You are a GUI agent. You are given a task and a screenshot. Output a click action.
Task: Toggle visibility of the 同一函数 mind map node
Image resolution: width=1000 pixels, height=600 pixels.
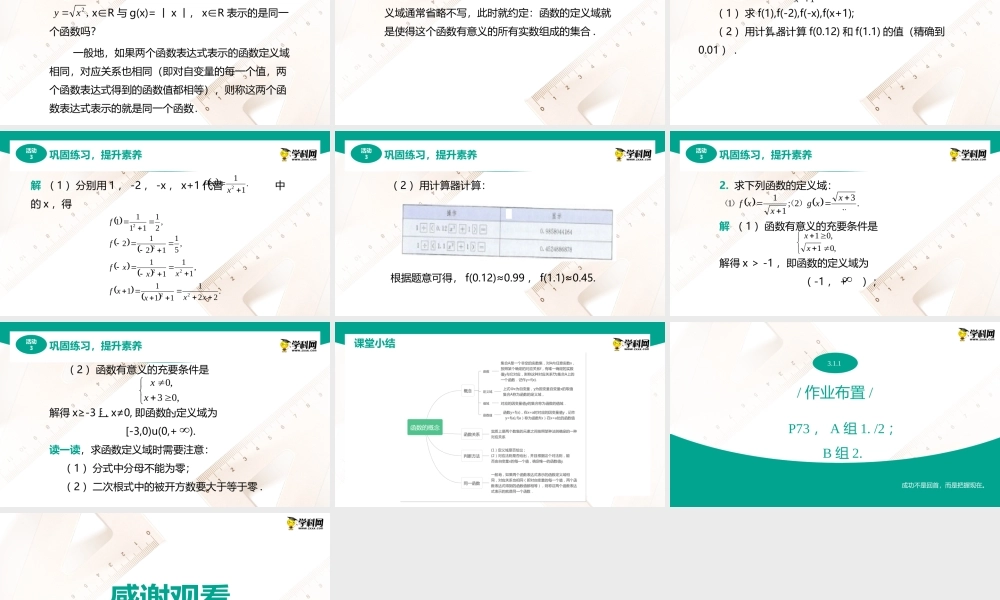pyautogui.click(x=471, y=482)
